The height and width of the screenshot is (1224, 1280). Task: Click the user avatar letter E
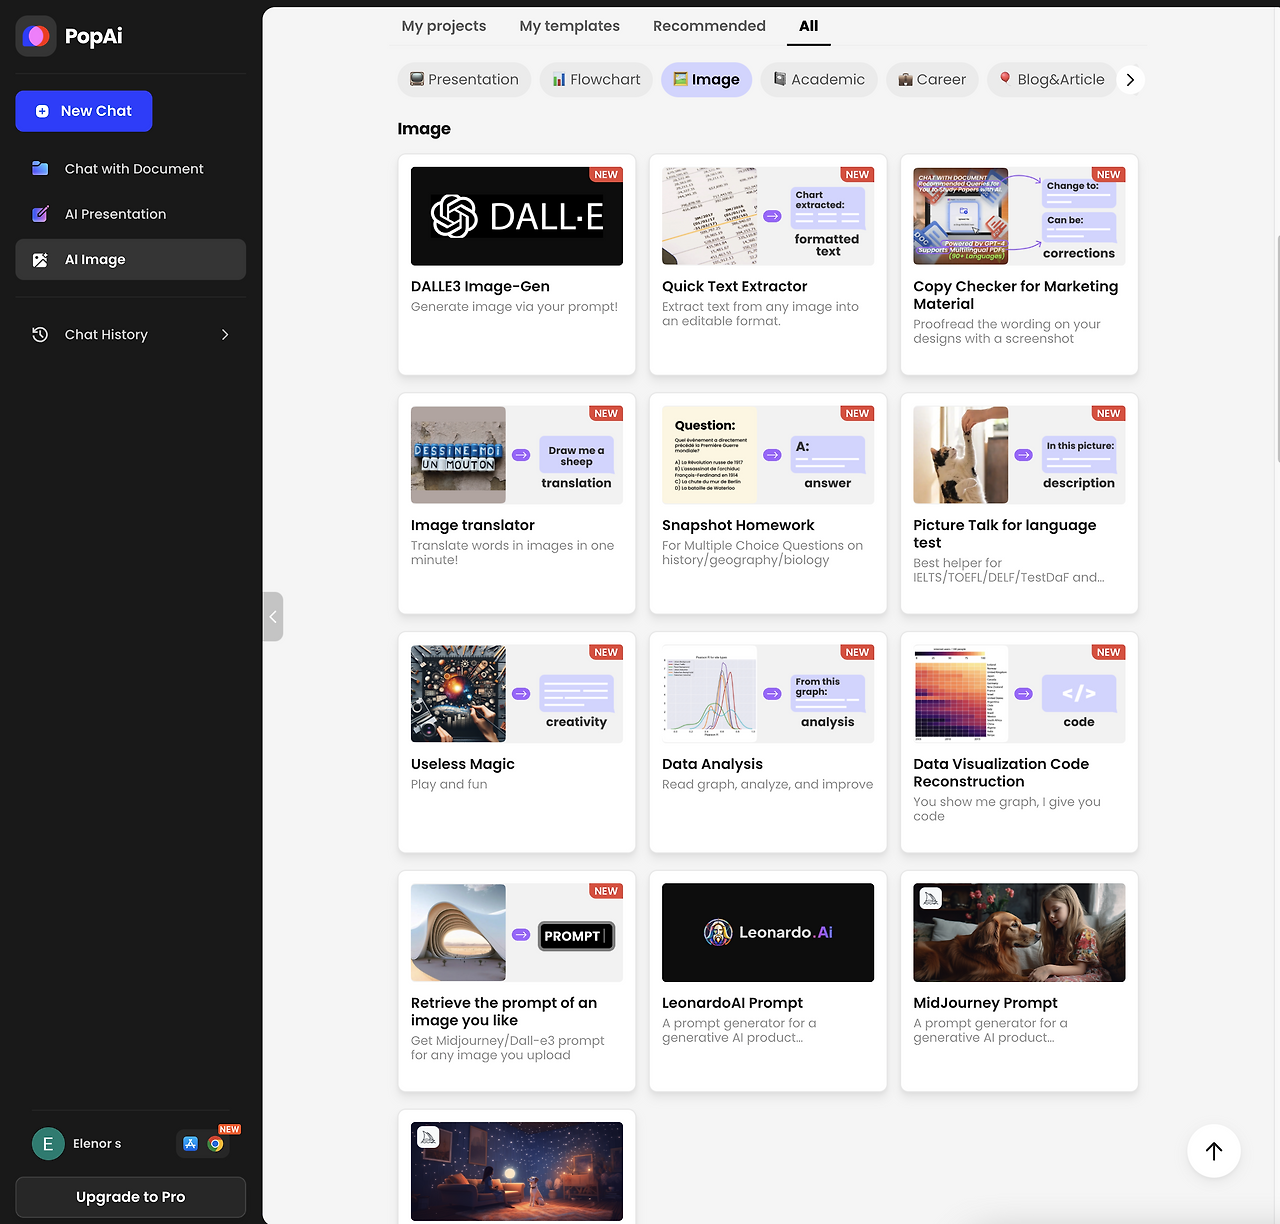(48, 1144)
